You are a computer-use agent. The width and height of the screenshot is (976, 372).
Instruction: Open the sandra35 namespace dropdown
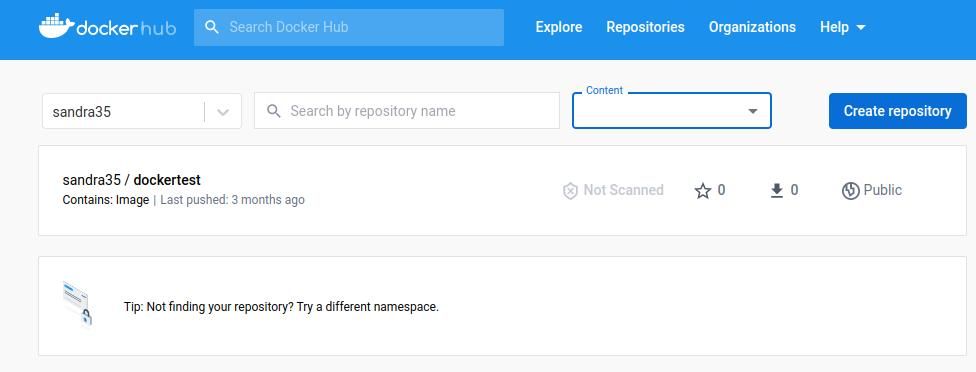(x=141, y=111)
